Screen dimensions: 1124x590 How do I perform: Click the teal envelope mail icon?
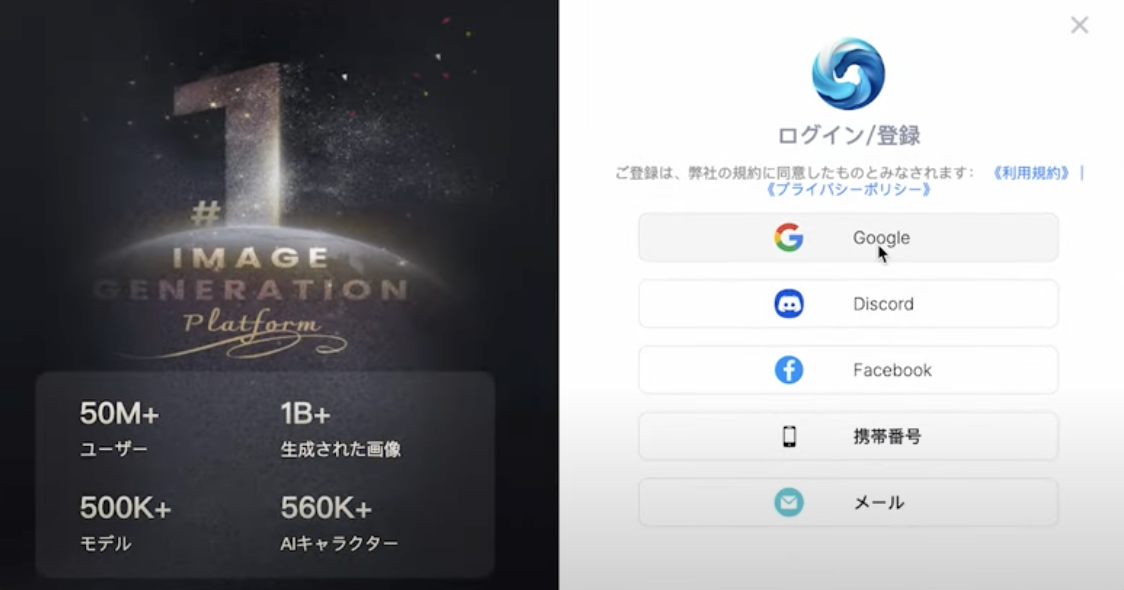coord(789,503)
